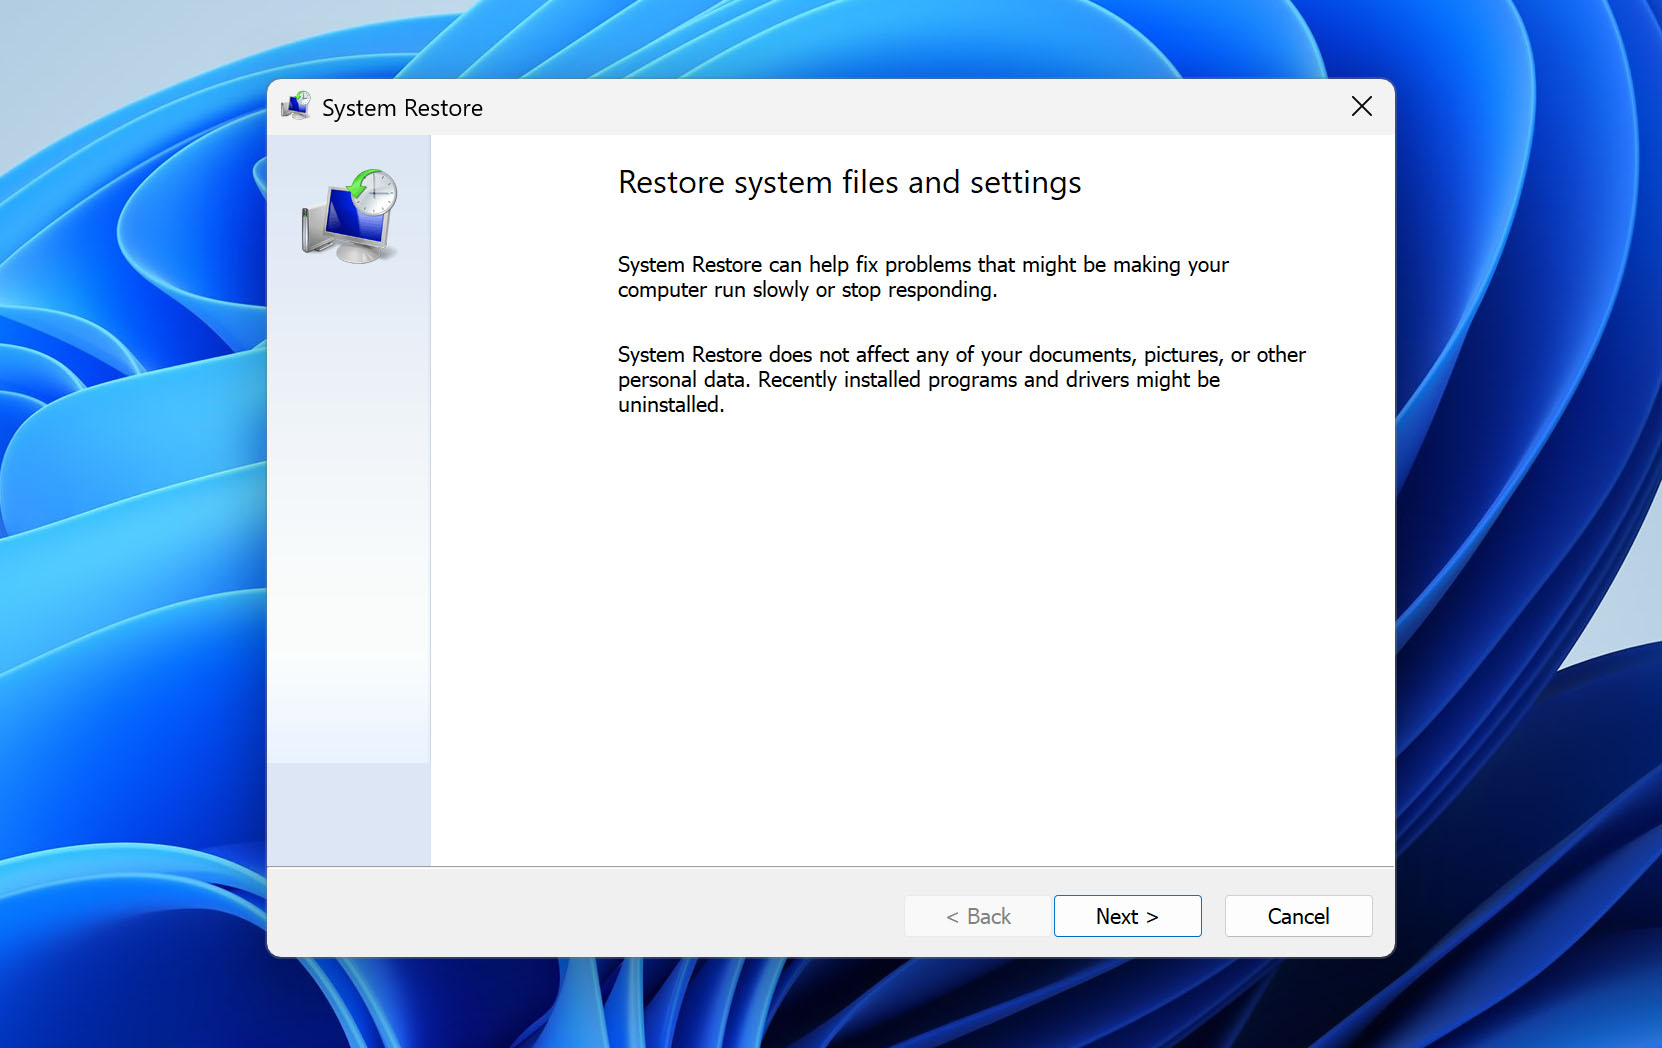Cancel the System Restore wizard
Image resolution: width=1662 pixels, height=1048 pixels.
[x=1297, y=916]
